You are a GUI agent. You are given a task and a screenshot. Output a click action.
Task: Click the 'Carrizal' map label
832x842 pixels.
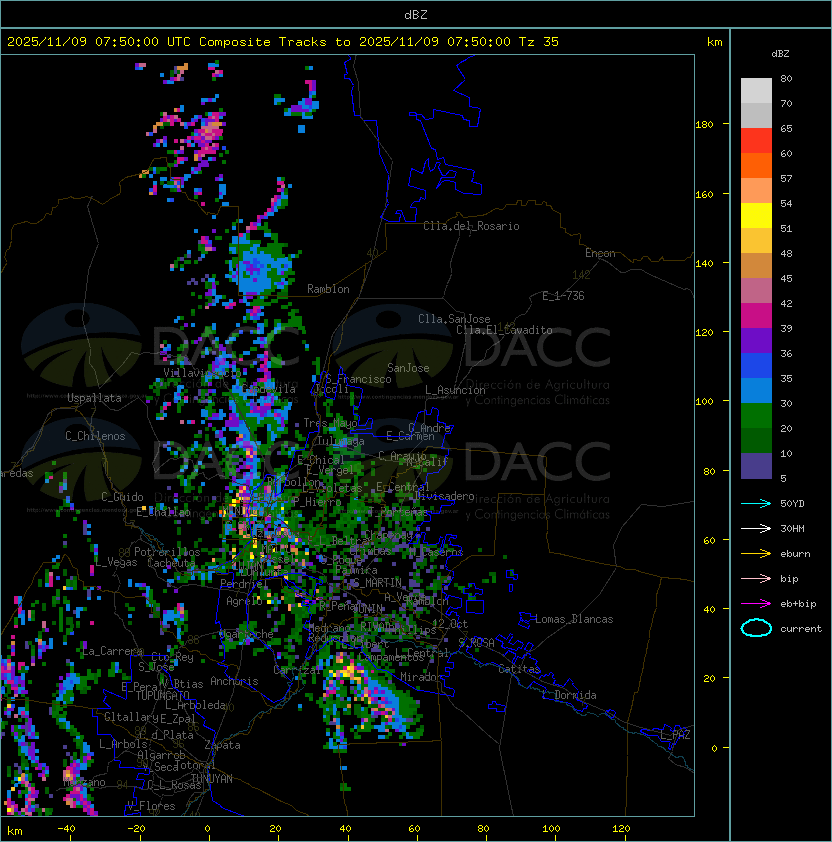point(297,670)
